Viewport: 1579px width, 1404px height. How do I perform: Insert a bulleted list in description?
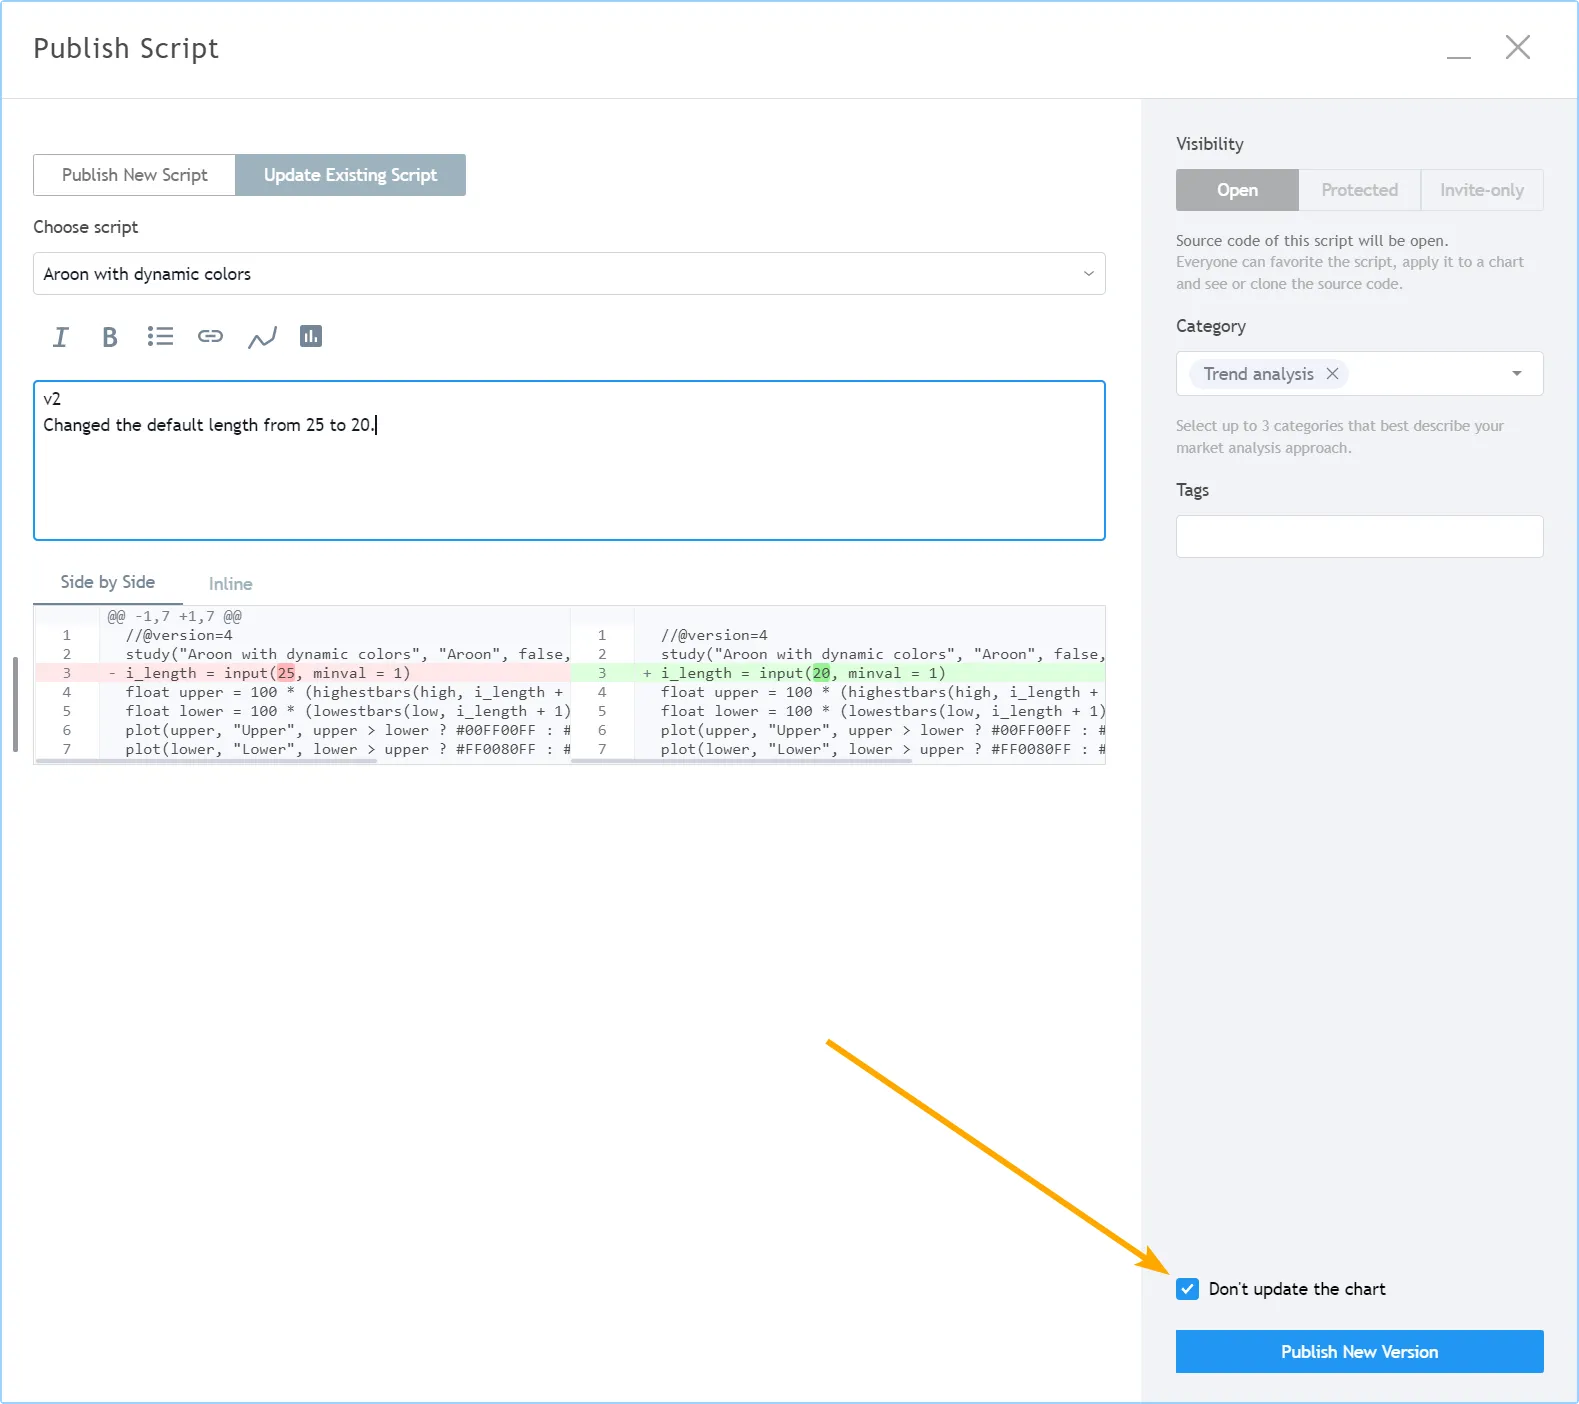pyautogui.click(x=160, y=337)
